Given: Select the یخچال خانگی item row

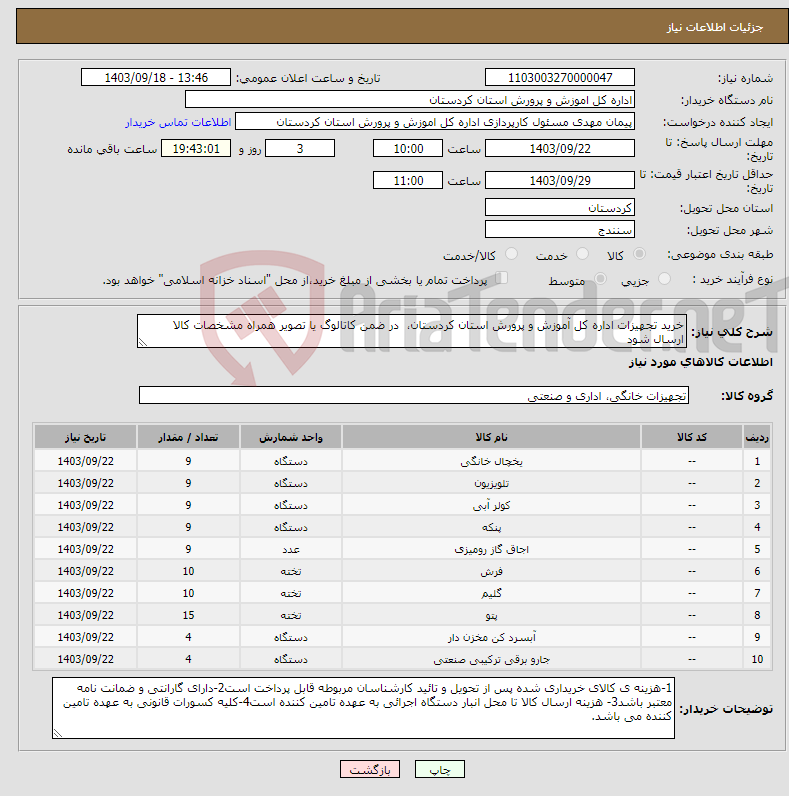Looking at the screenshot, I should click(402, 461).
